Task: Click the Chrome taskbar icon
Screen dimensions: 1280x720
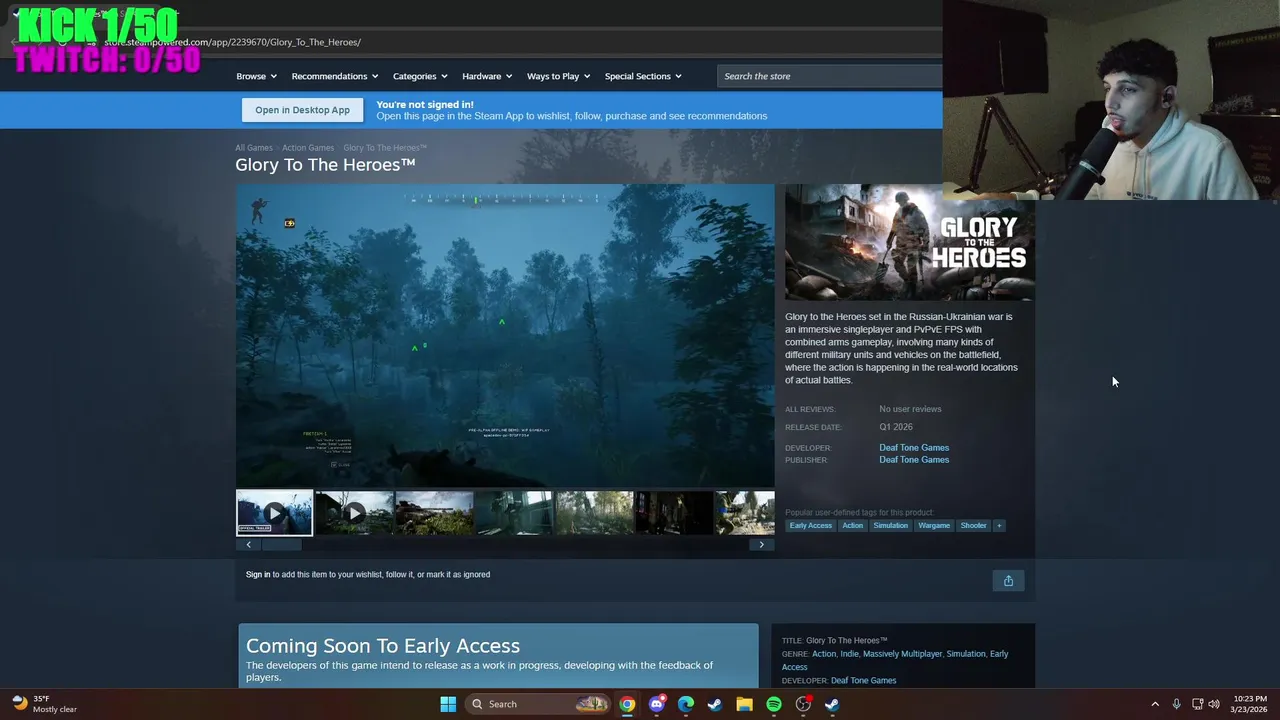Action: 627,704
